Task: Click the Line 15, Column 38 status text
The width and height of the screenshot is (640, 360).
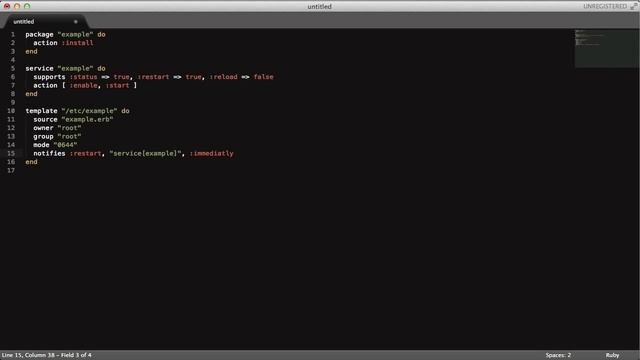Action: tap(47, 355)
